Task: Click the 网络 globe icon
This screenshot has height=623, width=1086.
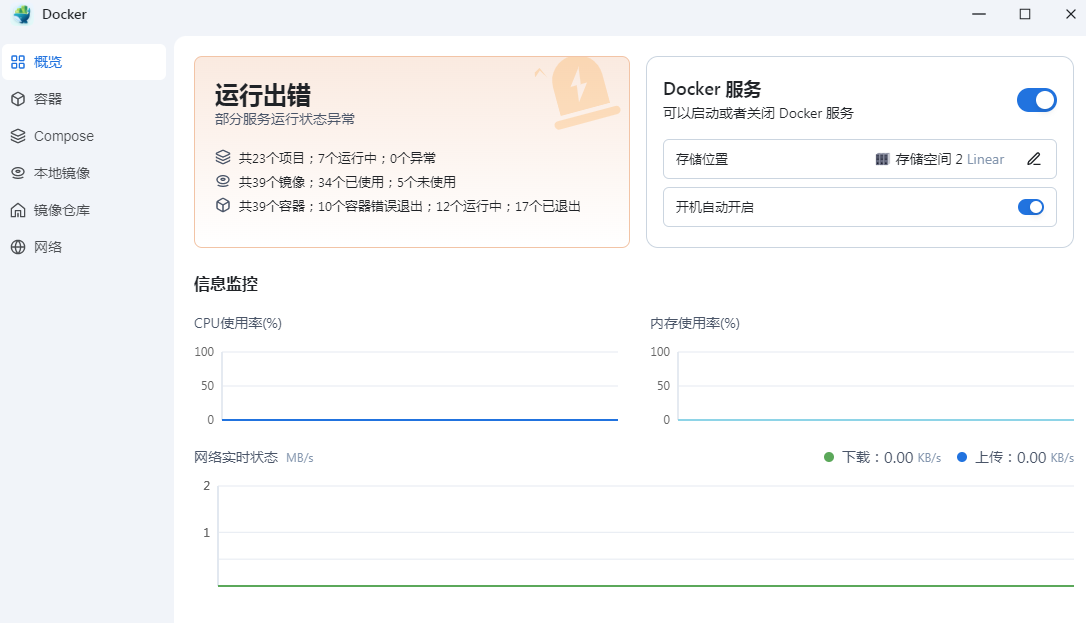Action: pyautogui.click(x=18, y=247)
